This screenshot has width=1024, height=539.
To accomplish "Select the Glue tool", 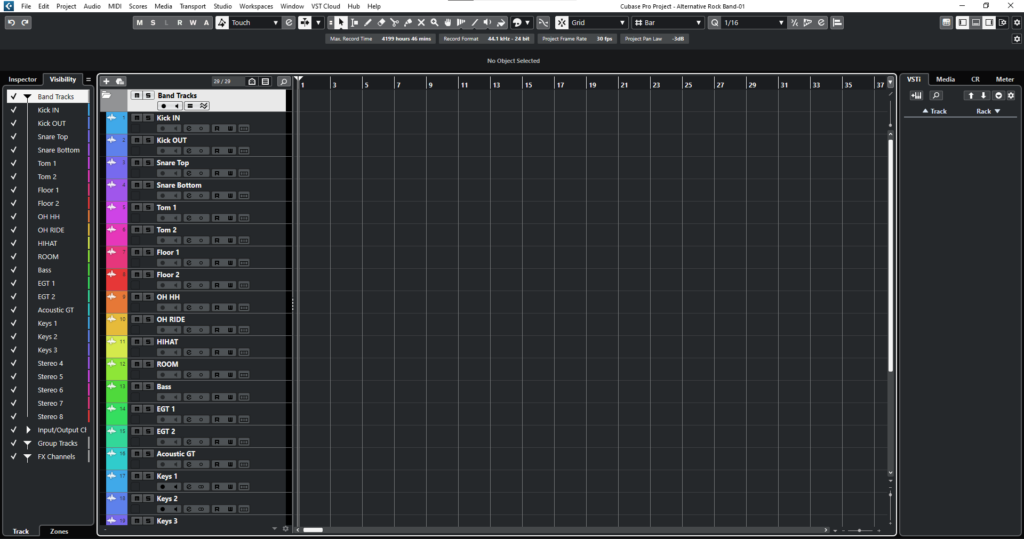I will (x=408, y=23).
